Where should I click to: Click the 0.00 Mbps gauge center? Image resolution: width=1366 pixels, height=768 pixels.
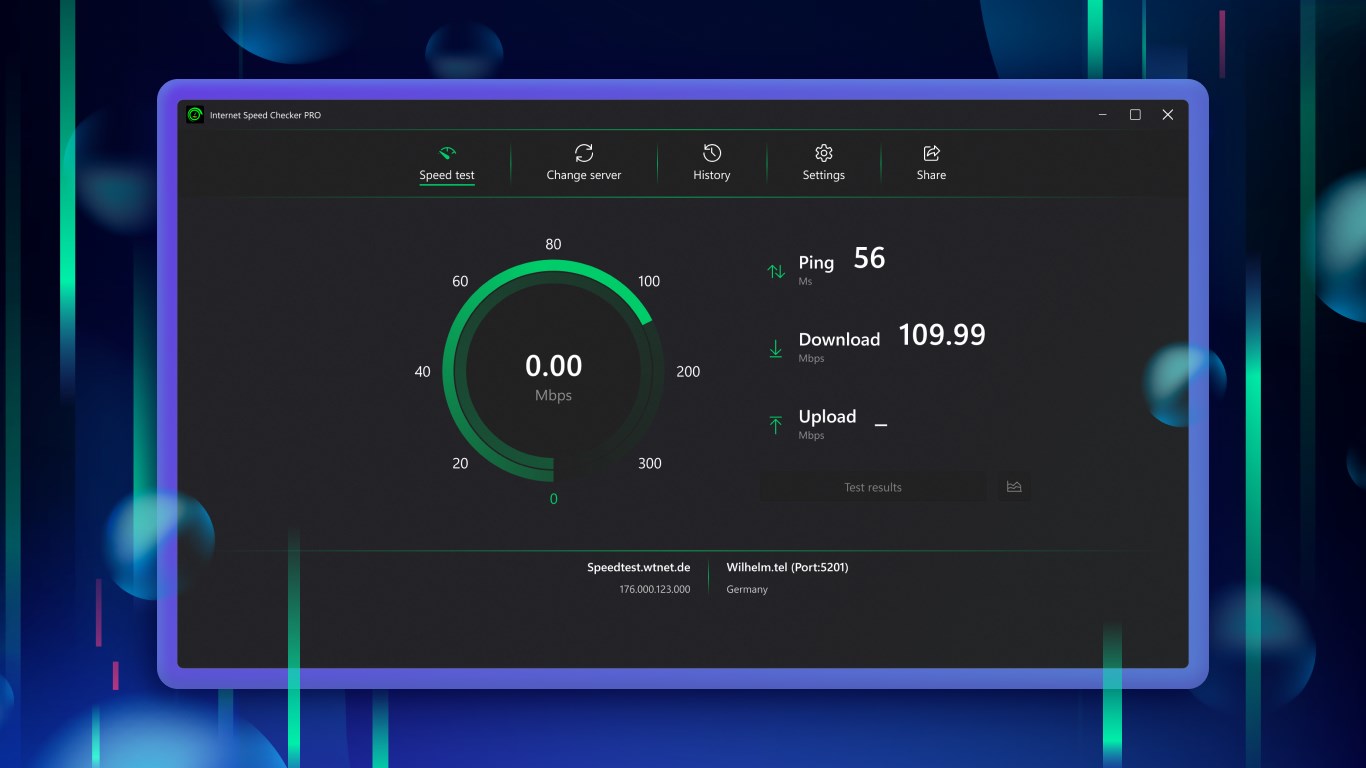point(553,375)
